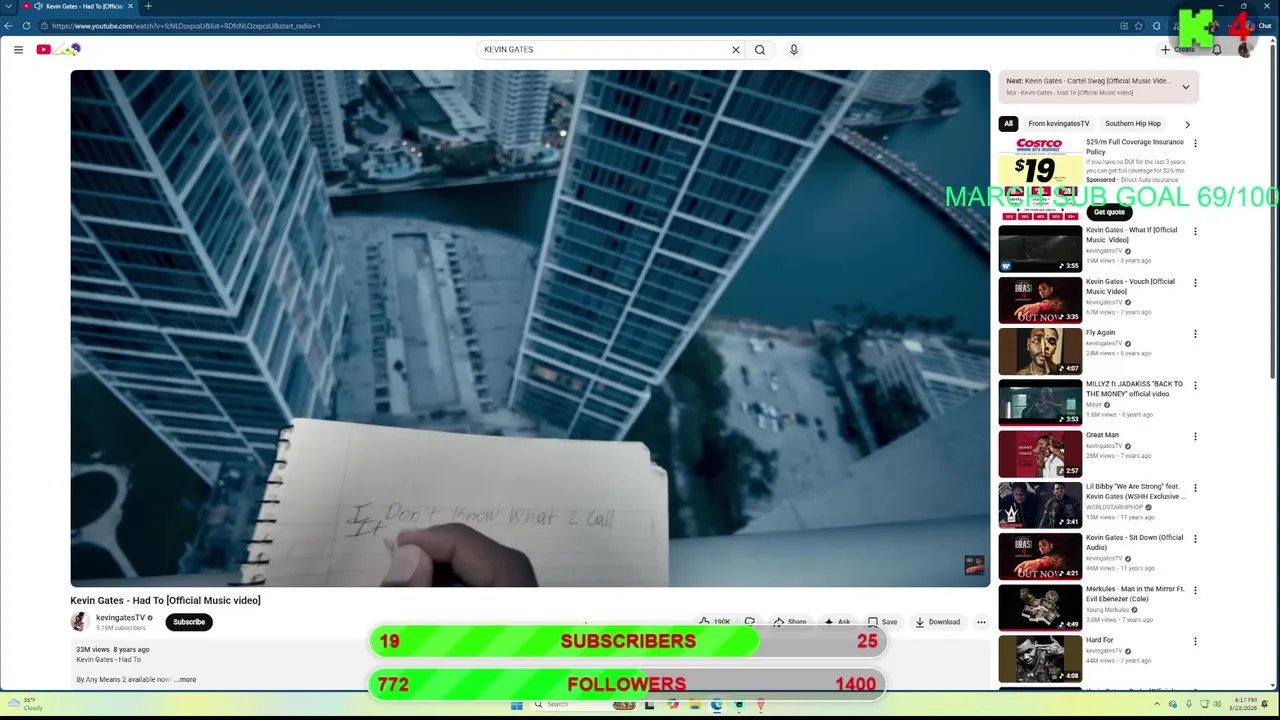Screen dimensions: 1280x720
Task: Open What If video thumbnail
Action: pyautogui.click(x=1040, y=248)
